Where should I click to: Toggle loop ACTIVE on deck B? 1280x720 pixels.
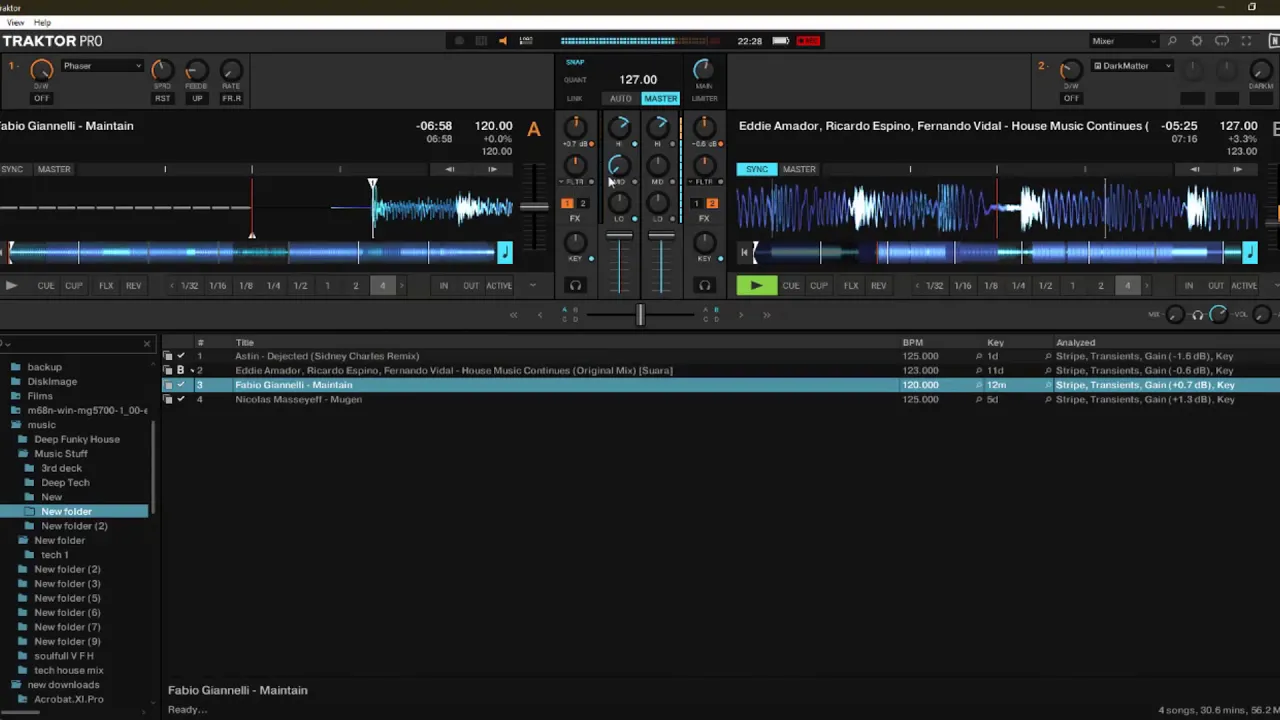pos(1244,286)
